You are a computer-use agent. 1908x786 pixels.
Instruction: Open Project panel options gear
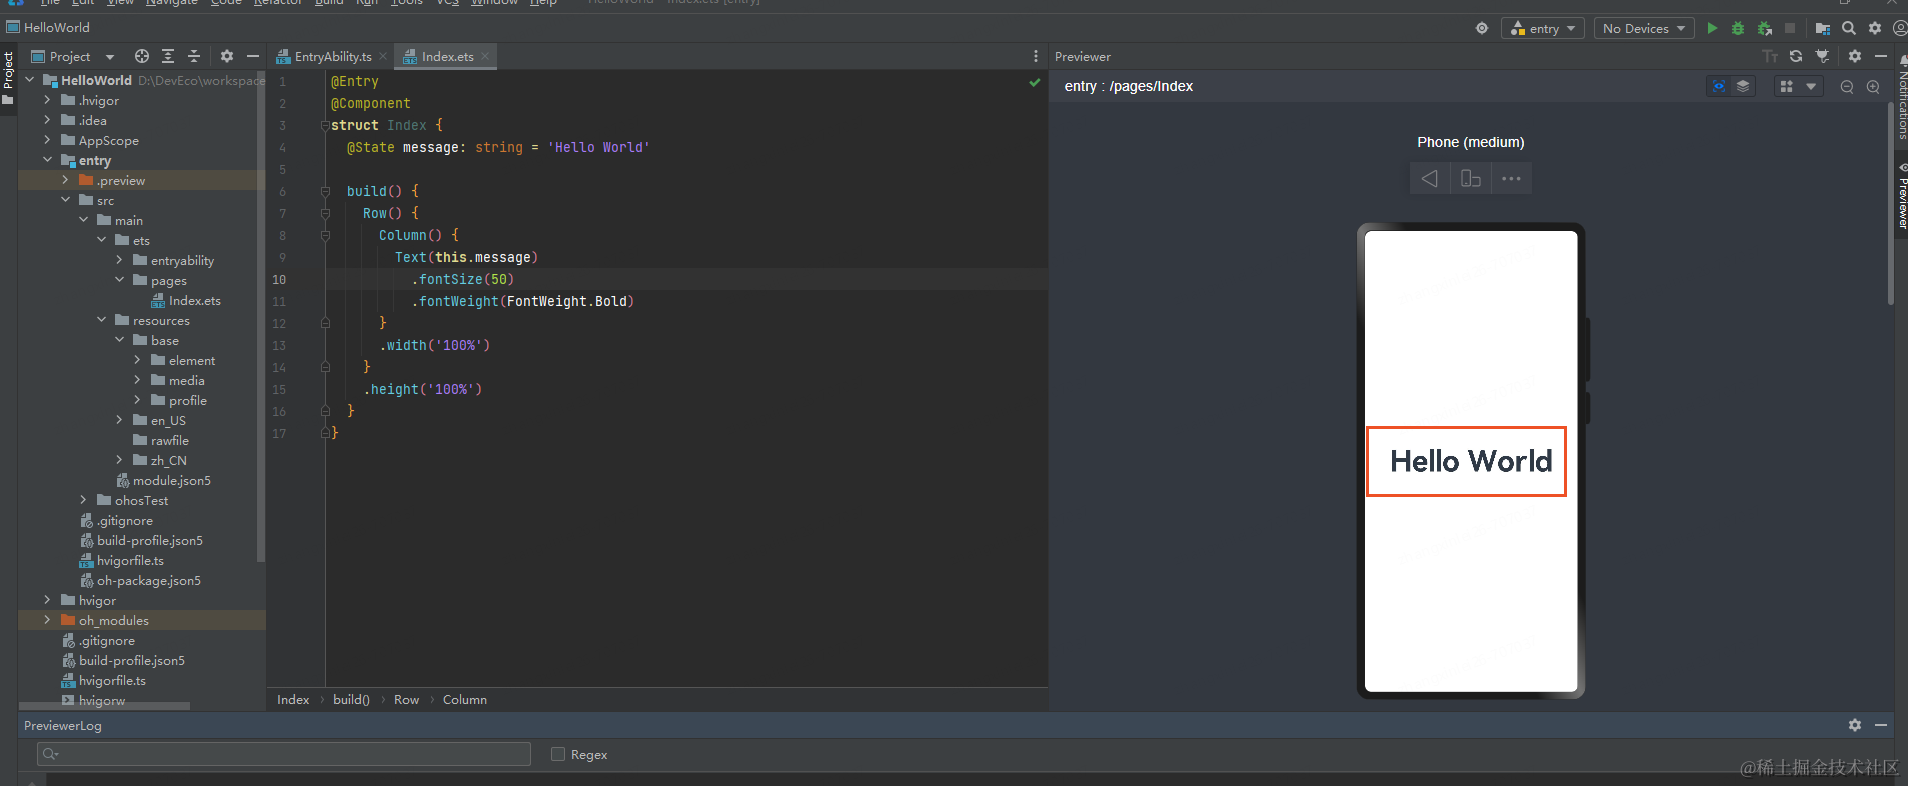coord(227,56)
